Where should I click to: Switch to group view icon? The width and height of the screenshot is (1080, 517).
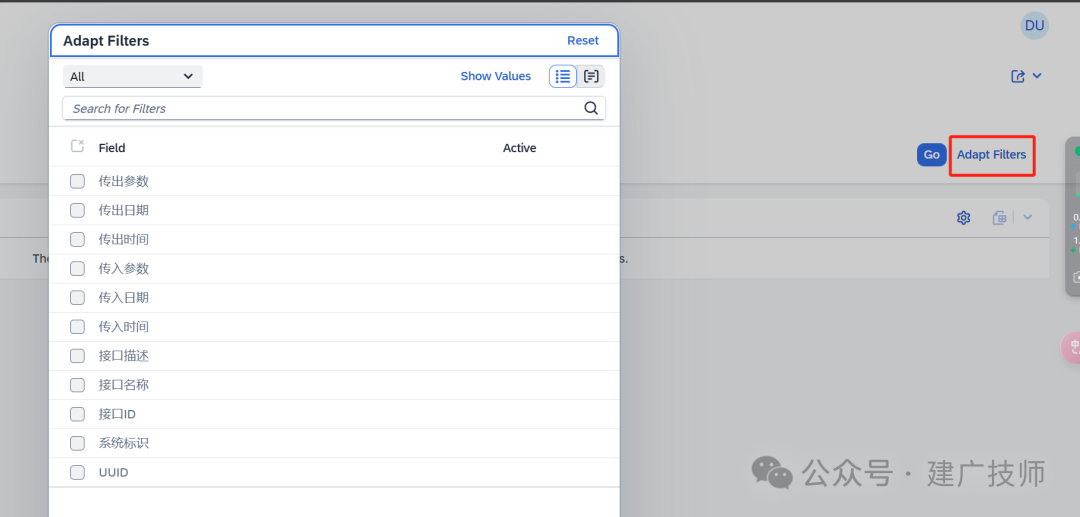pos(591,76)
